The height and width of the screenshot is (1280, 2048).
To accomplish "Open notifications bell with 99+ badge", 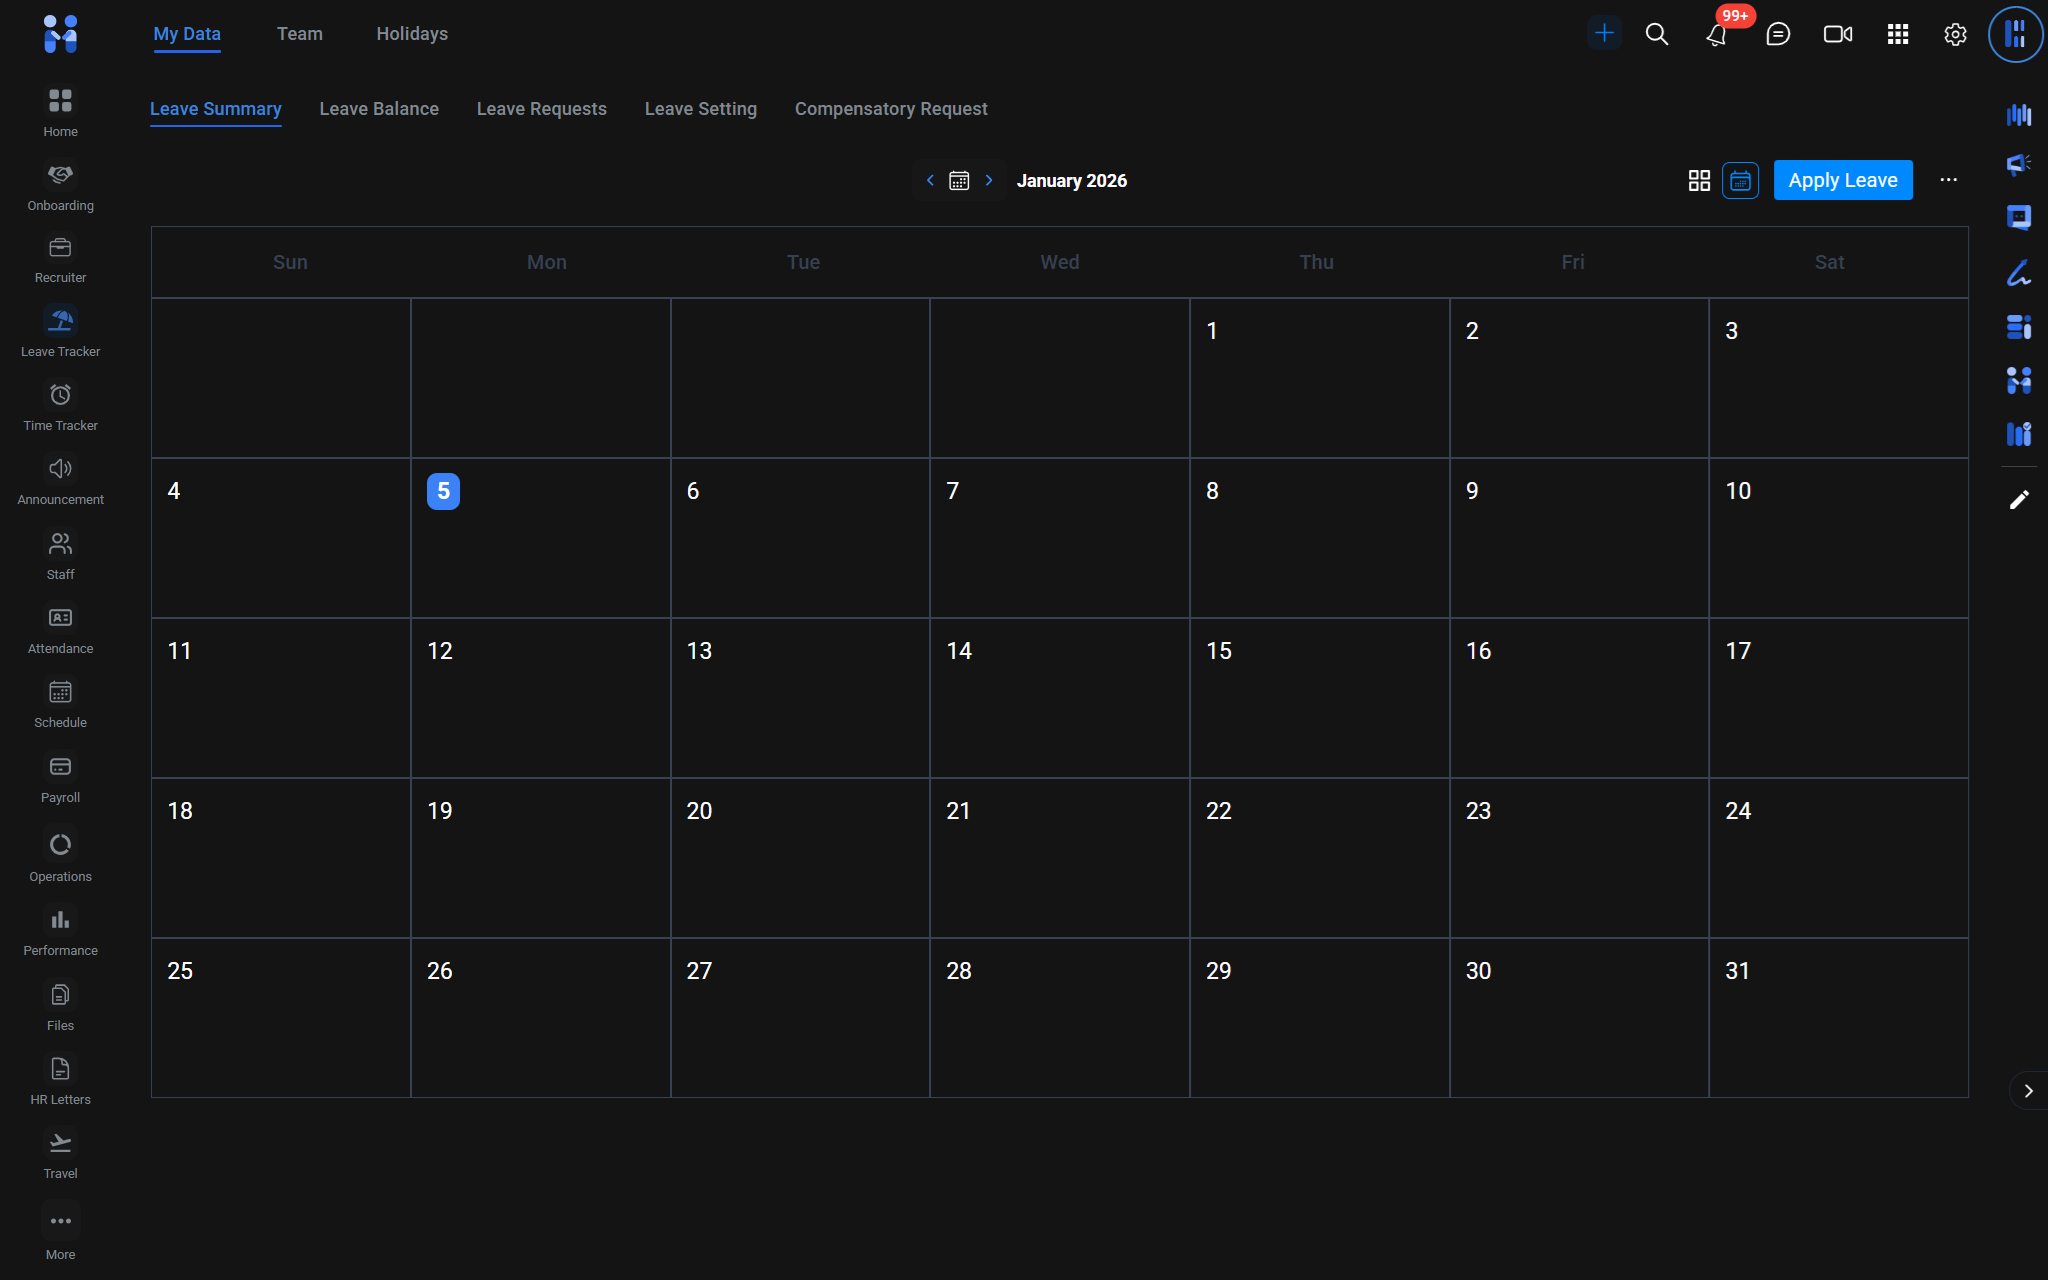I will (x=1716, y=34).
